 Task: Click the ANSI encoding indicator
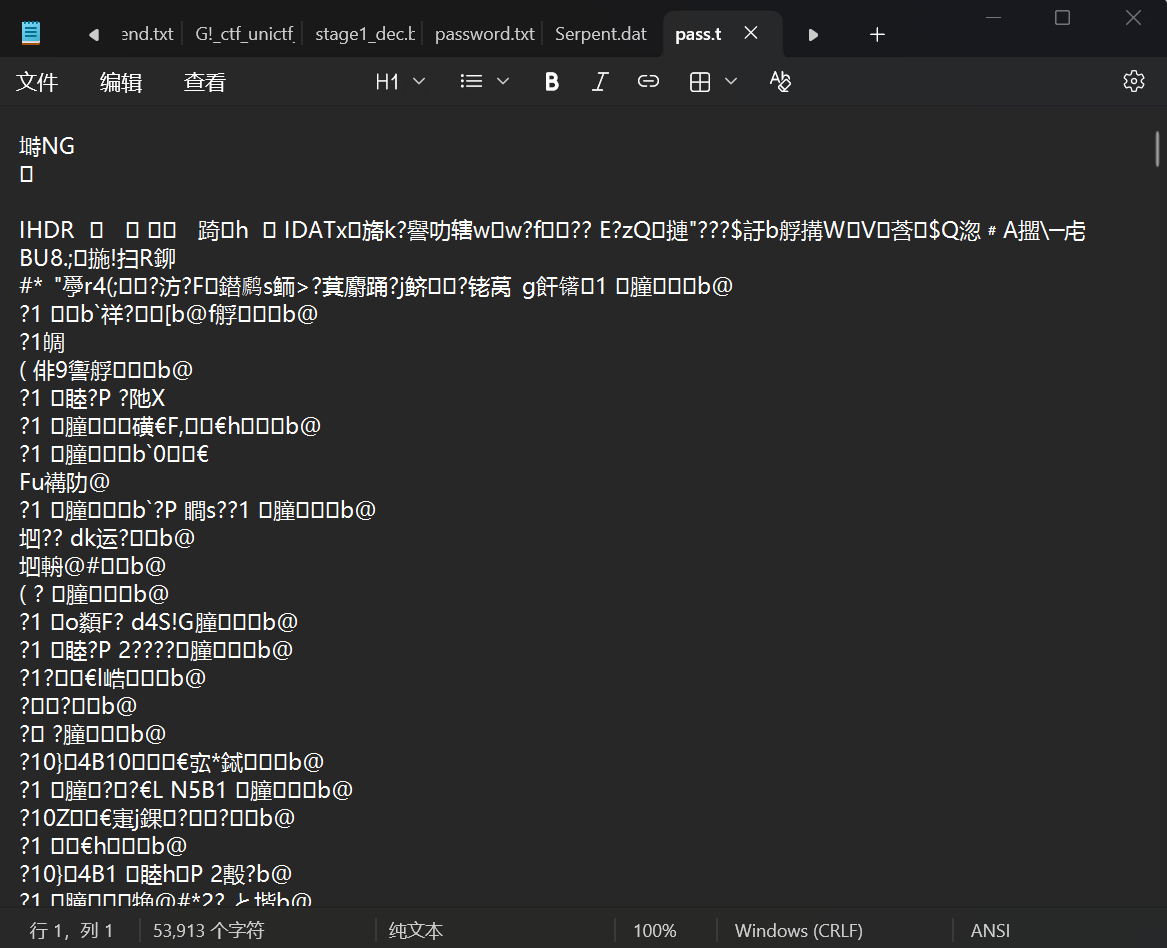click(990, 931)
